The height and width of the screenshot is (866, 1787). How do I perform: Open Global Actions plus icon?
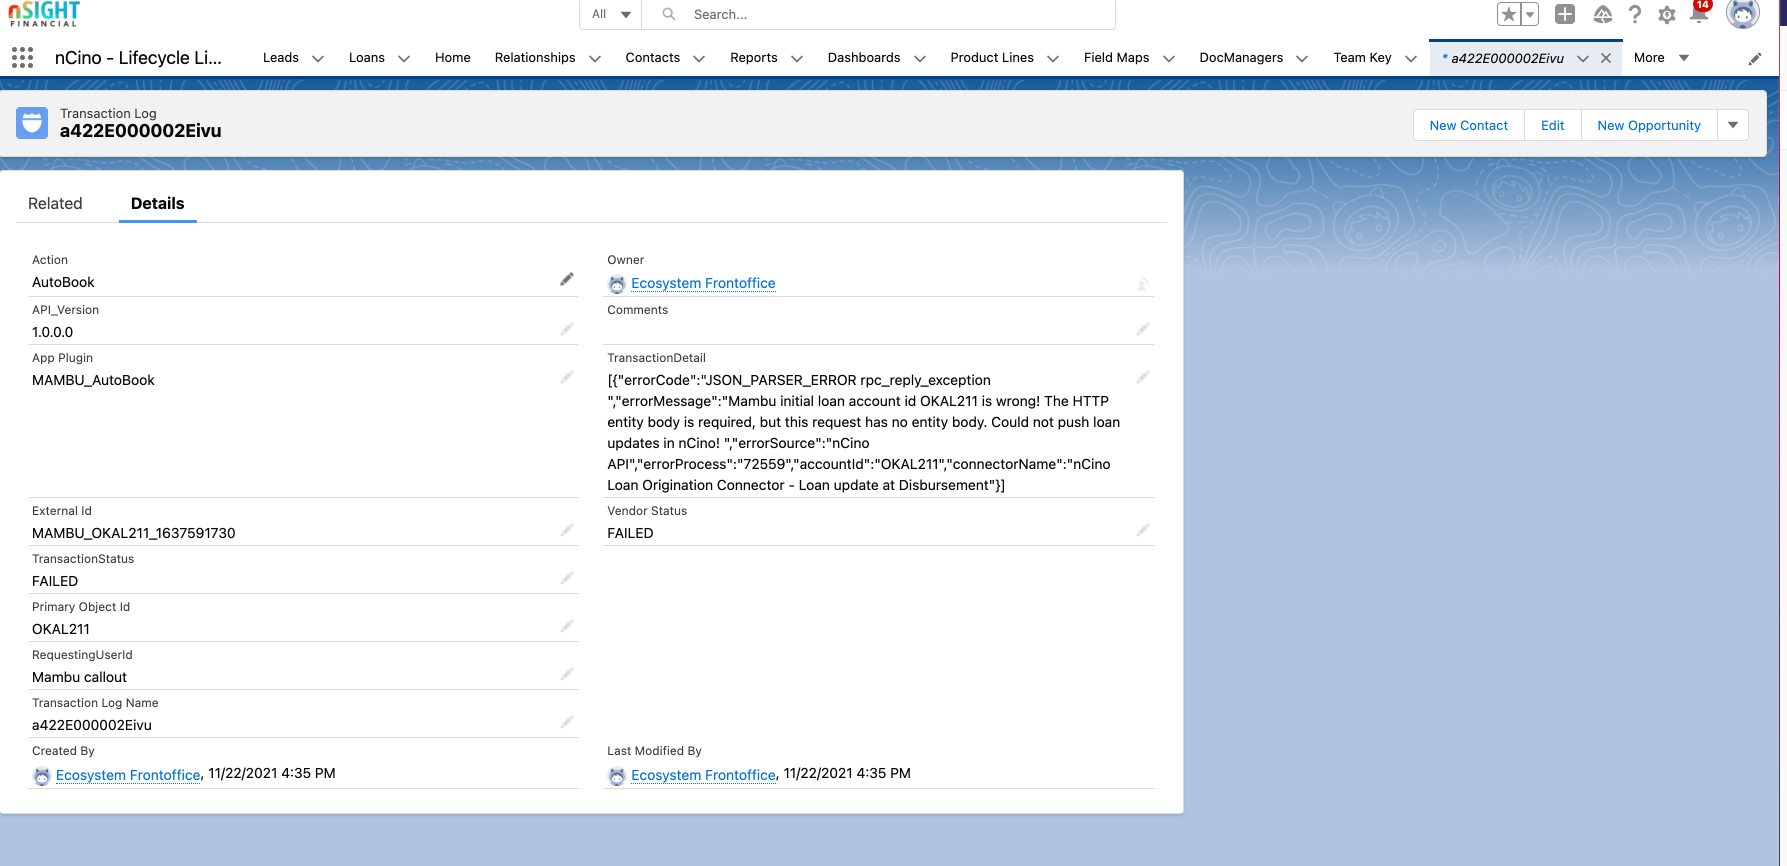pyautogui.click(x=1565, y=14)
